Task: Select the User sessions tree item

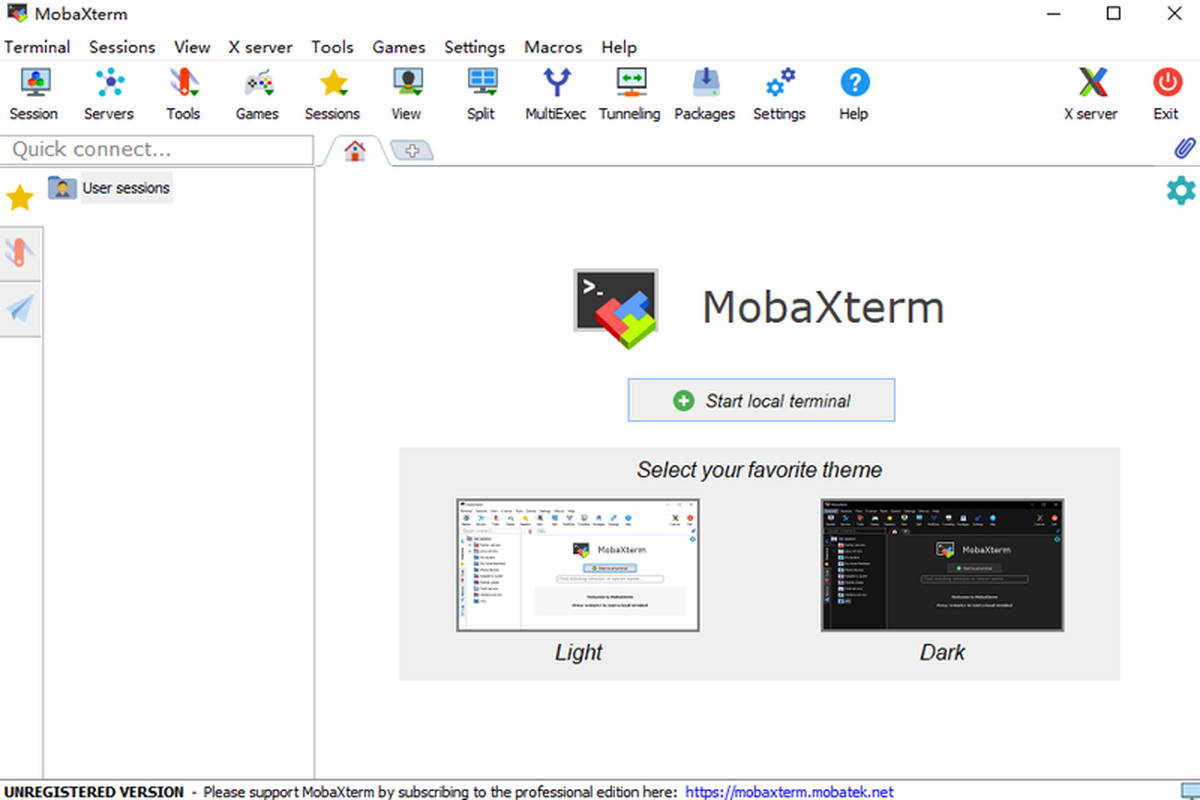Action: click(x=125, y=188)
